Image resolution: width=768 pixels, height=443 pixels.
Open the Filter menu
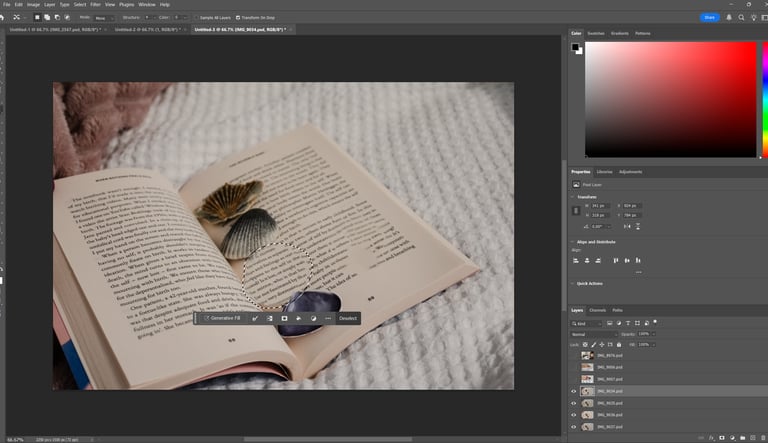pos(95,4)
